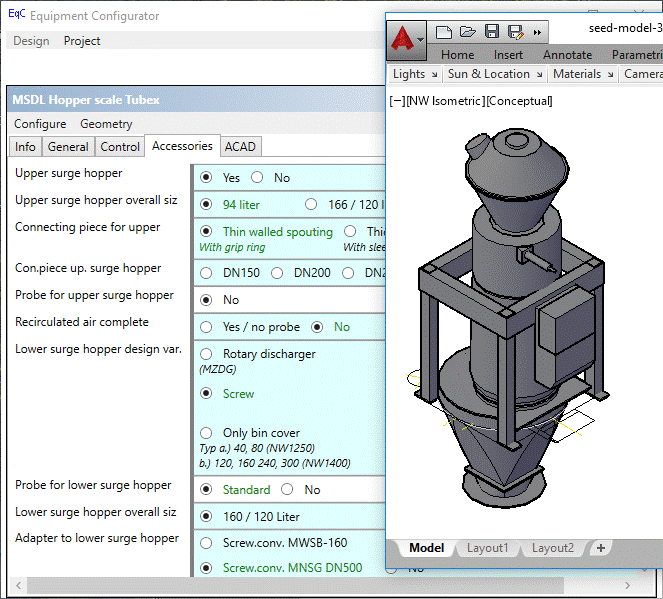Click the EqC app icon in title bar

tap(16, 15)
